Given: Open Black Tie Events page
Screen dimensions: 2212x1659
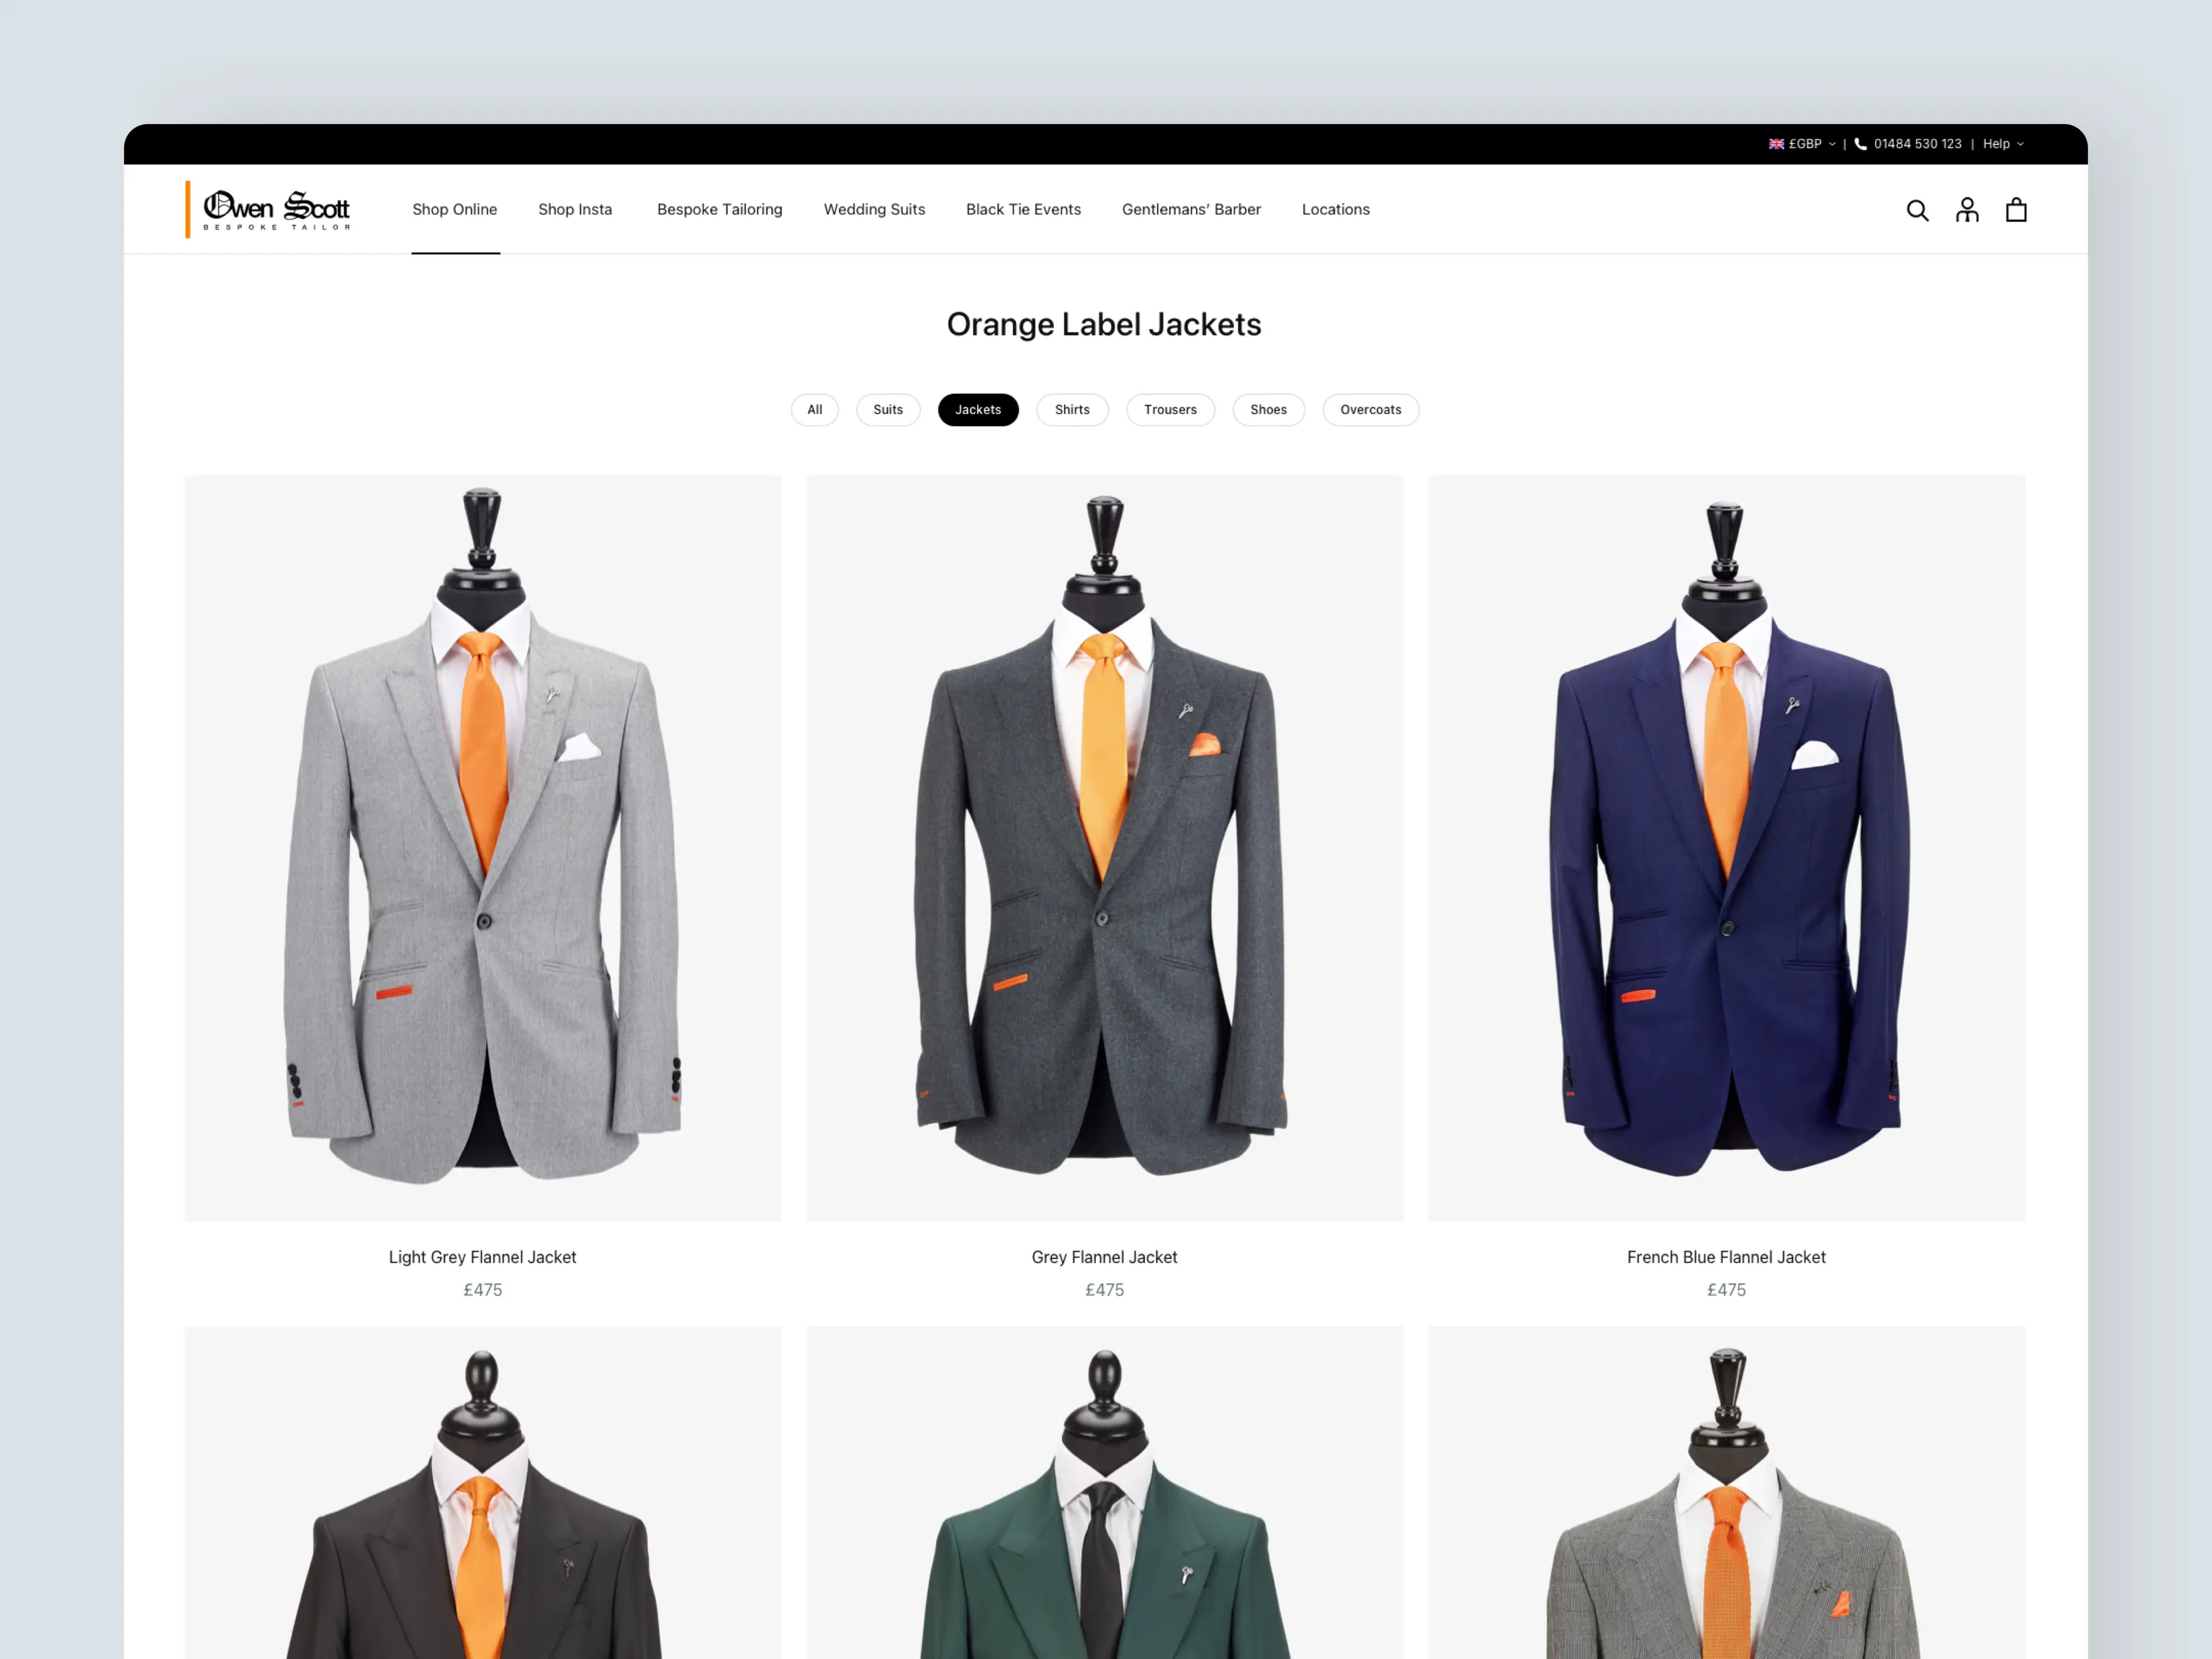Looking at the screenshot, I should point(1023,210).
